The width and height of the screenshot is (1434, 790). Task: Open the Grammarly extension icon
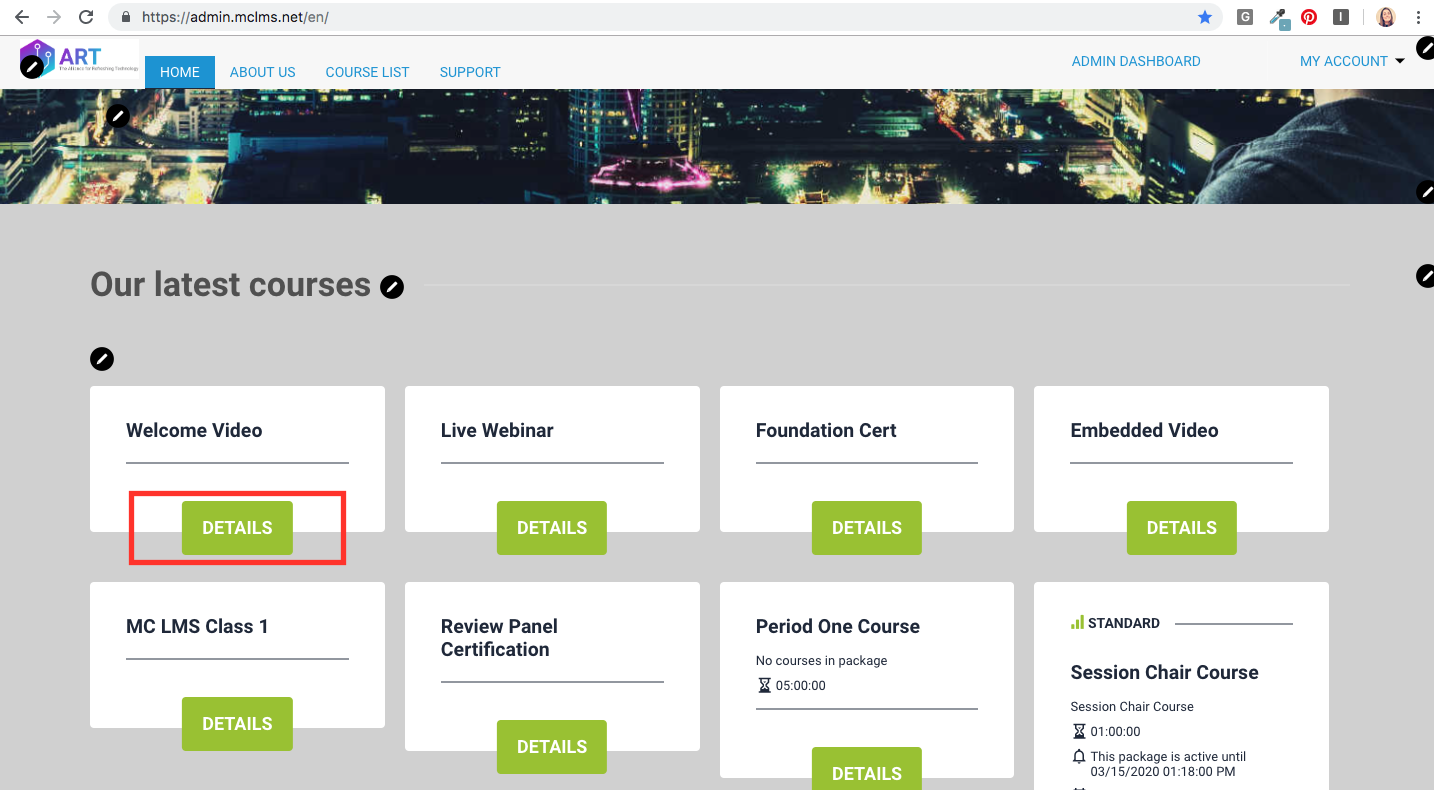tap(1244, 16)
